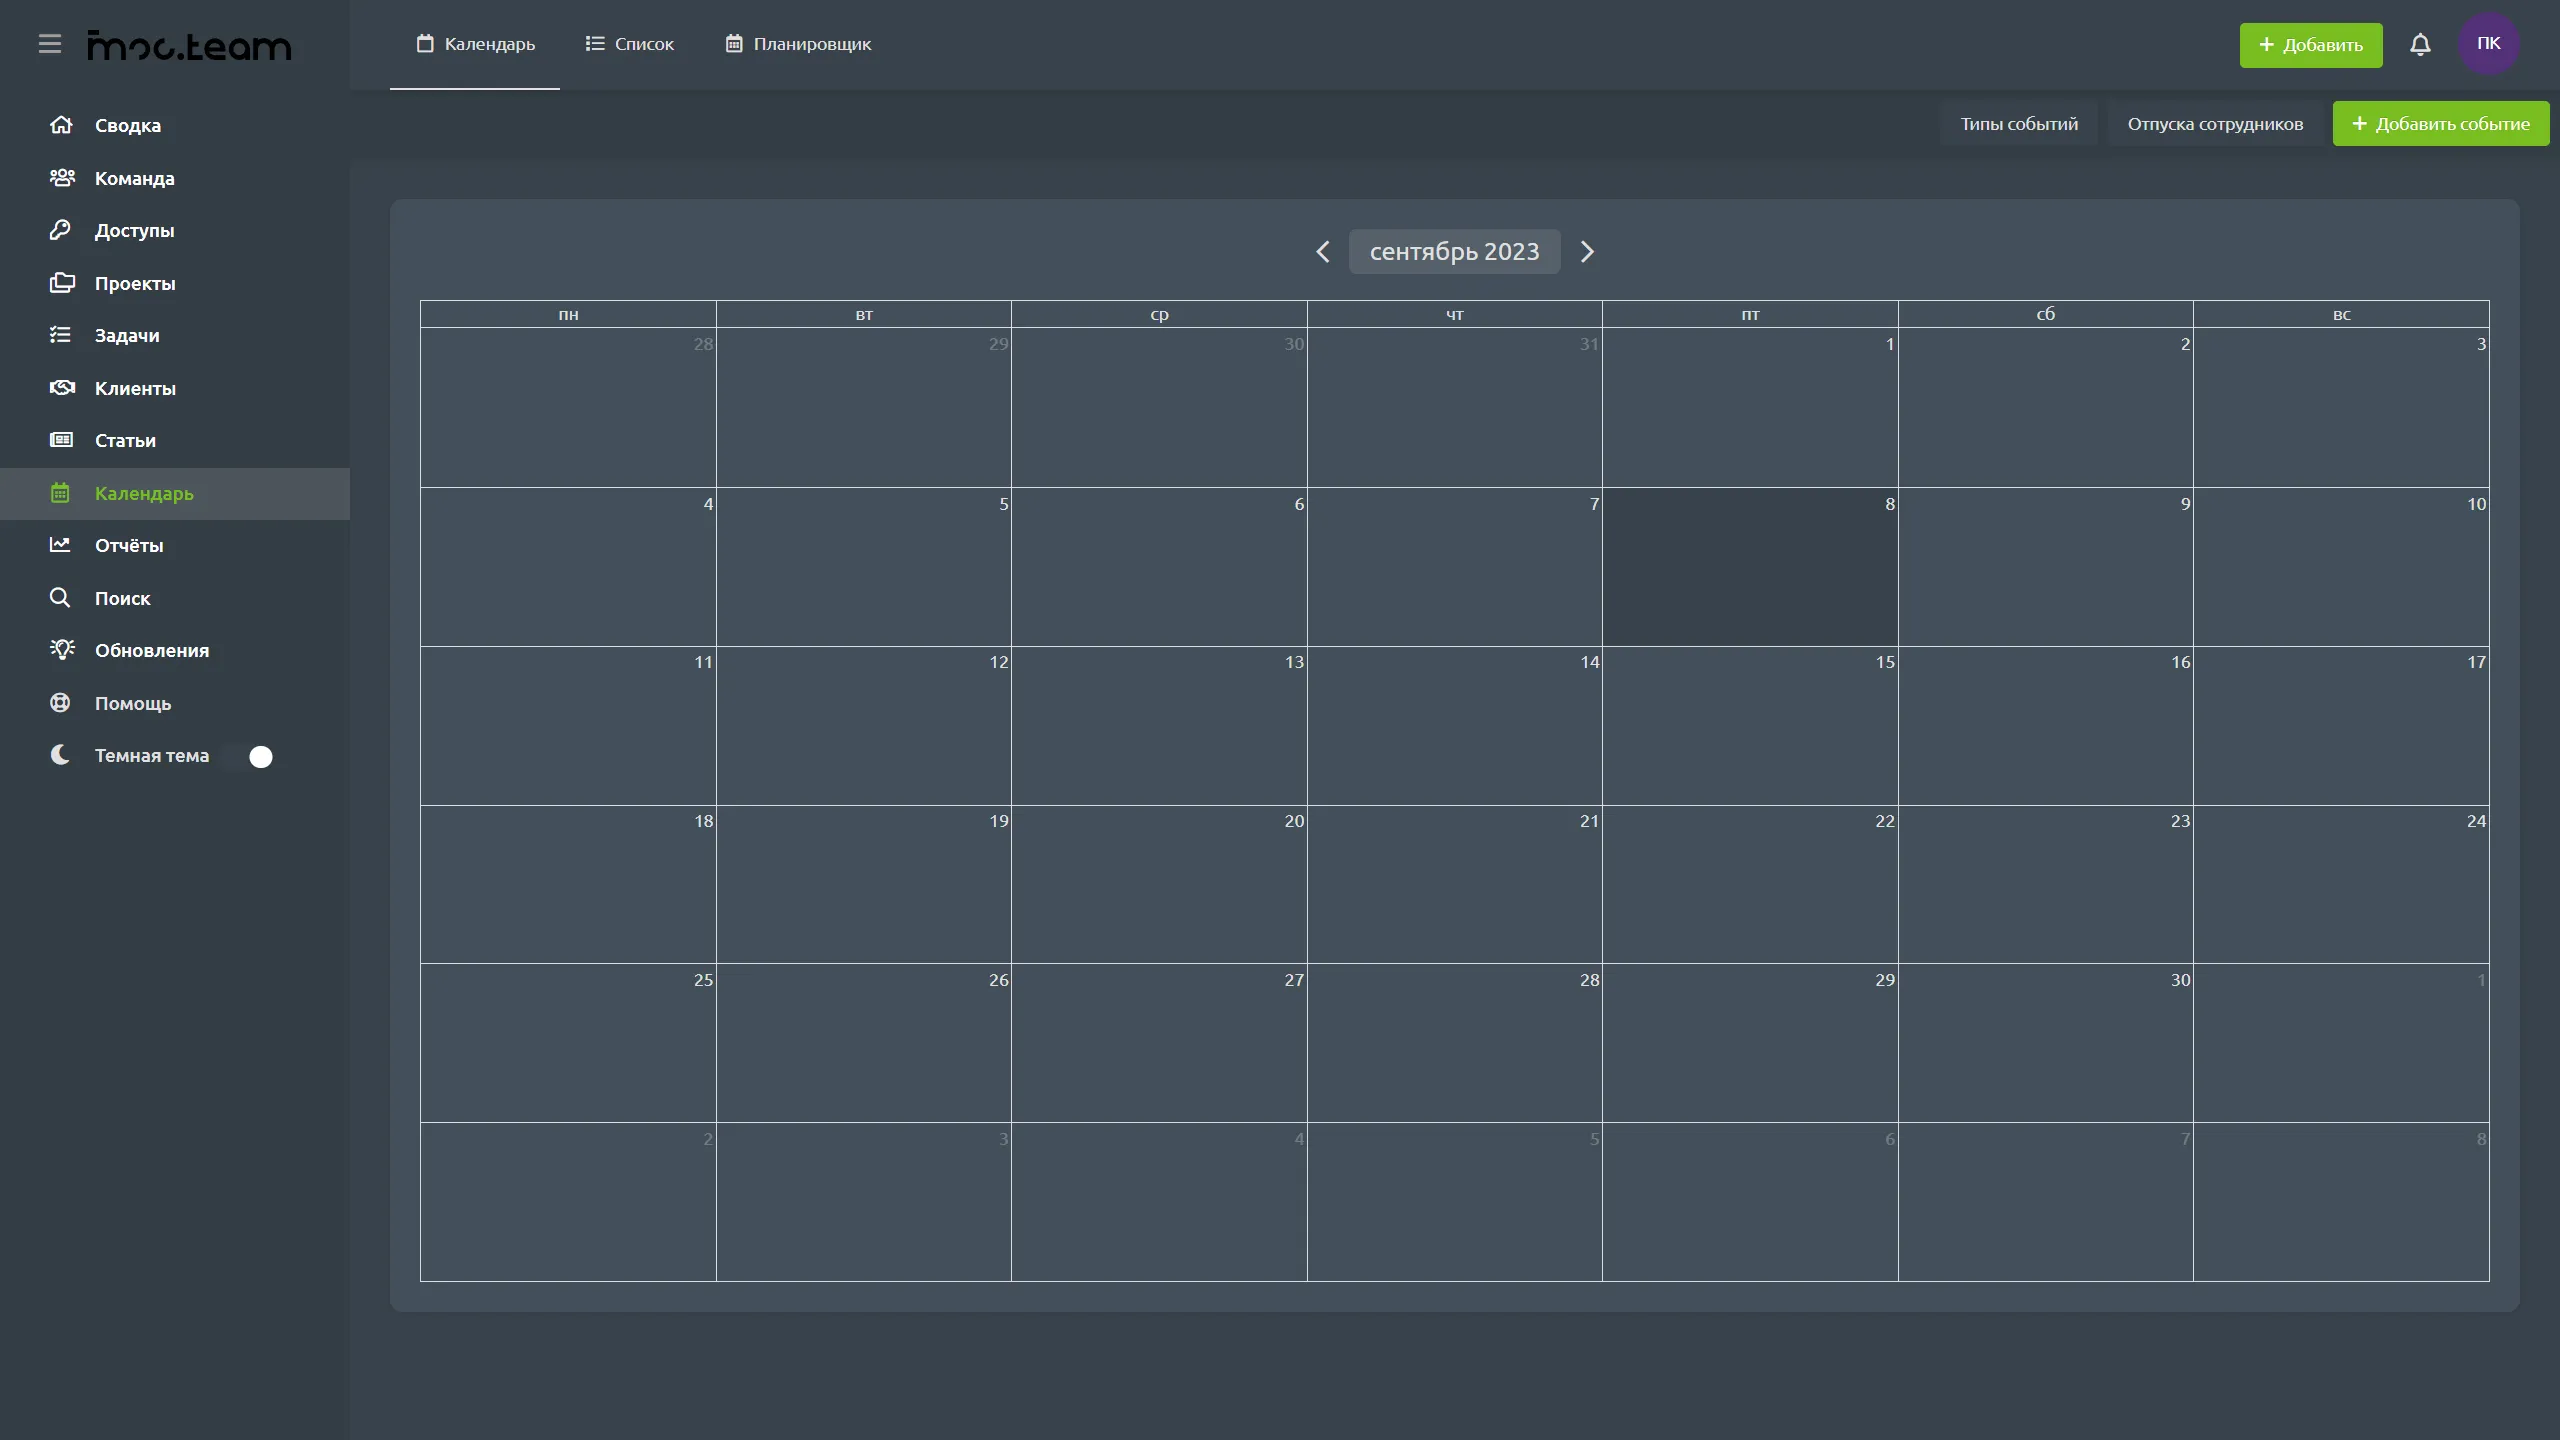Select September 15 calendar cell

coord(1750,726)
